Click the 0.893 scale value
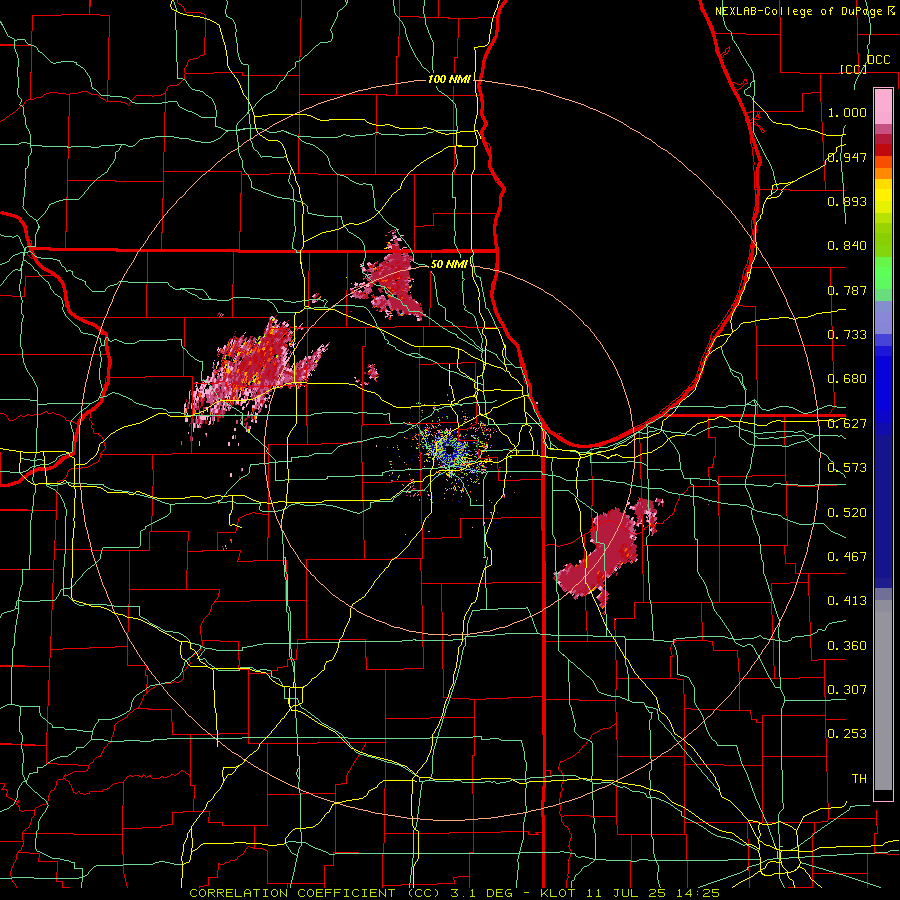The image size is (900, 900). [847, 201]
